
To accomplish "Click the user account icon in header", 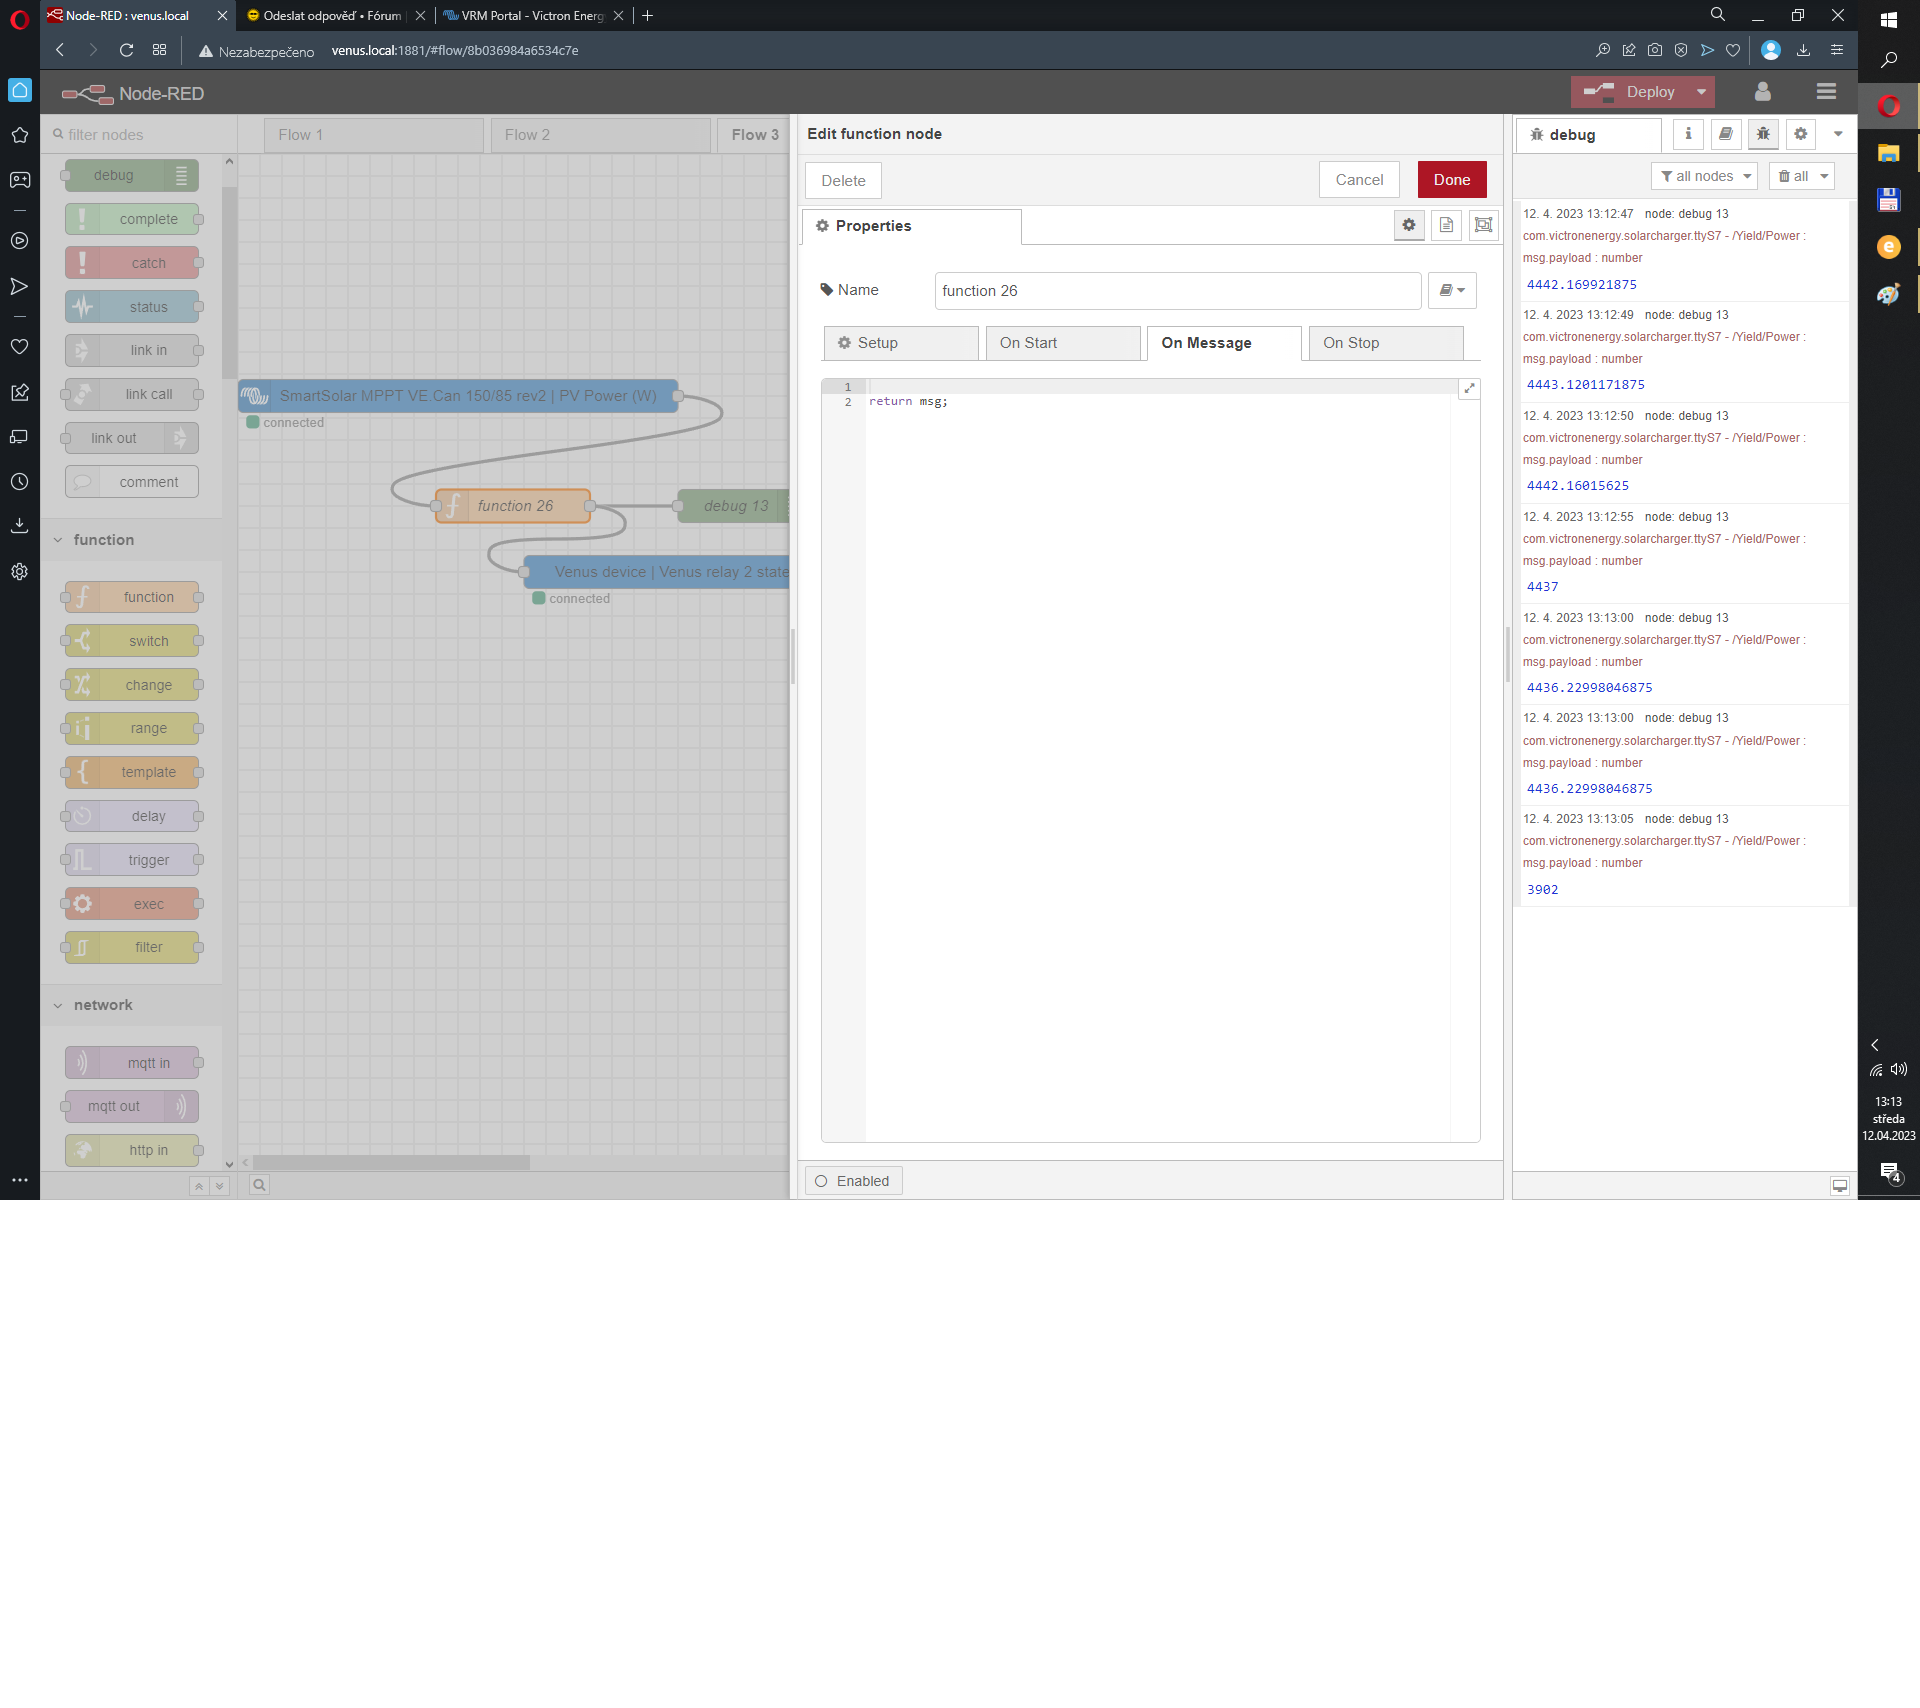I will pos(1762,92).
